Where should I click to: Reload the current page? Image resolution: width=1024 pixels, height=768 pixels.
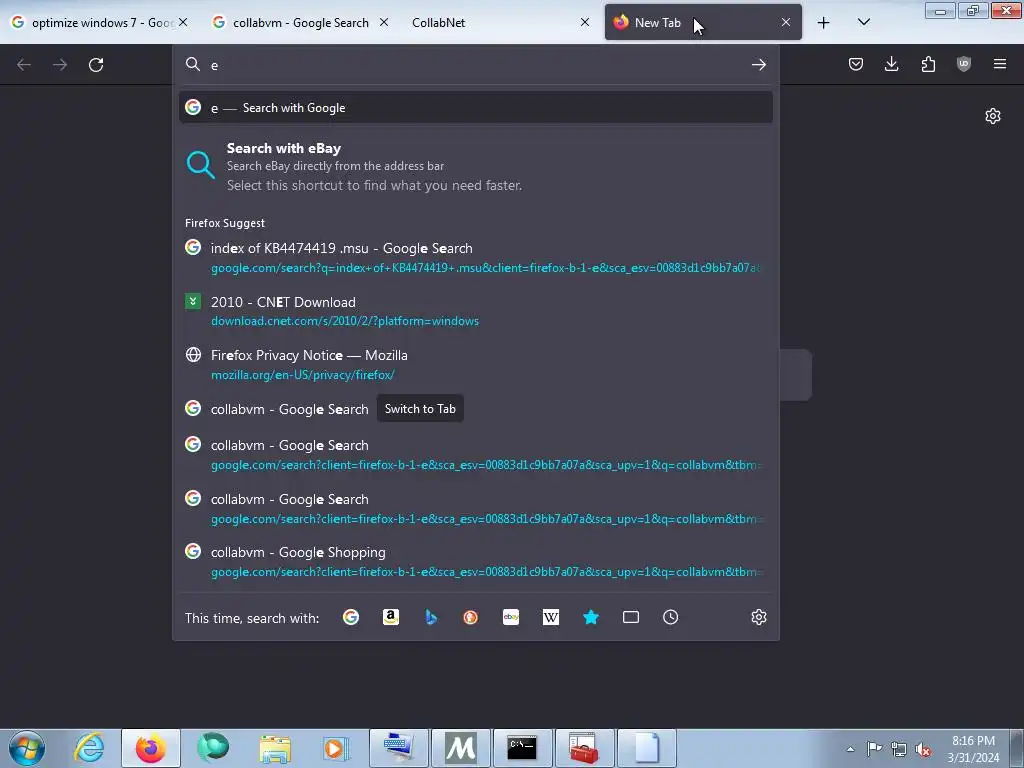click(96, 65)
